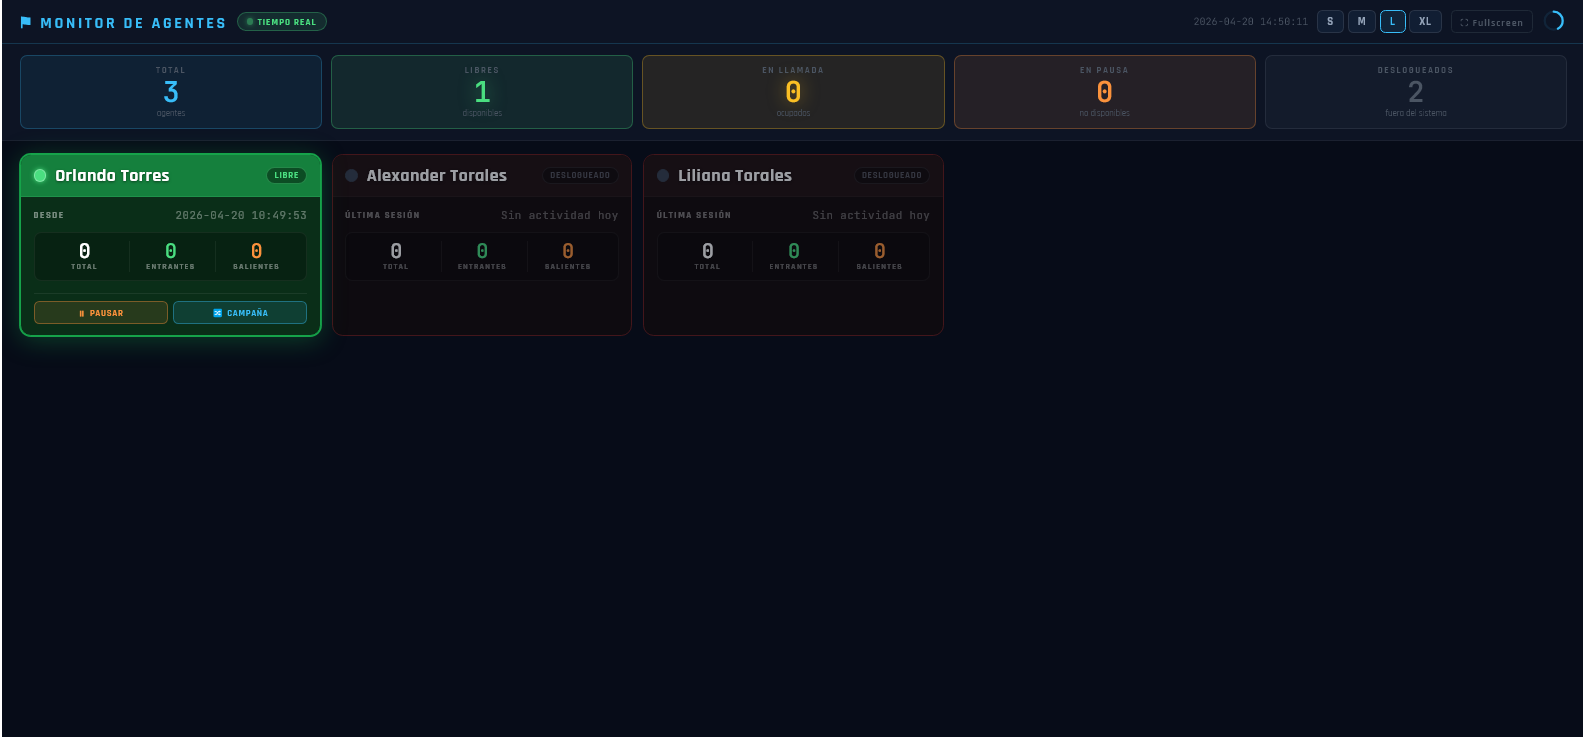Click the loading spinner icon at top right

click(x=1554, y=21)
